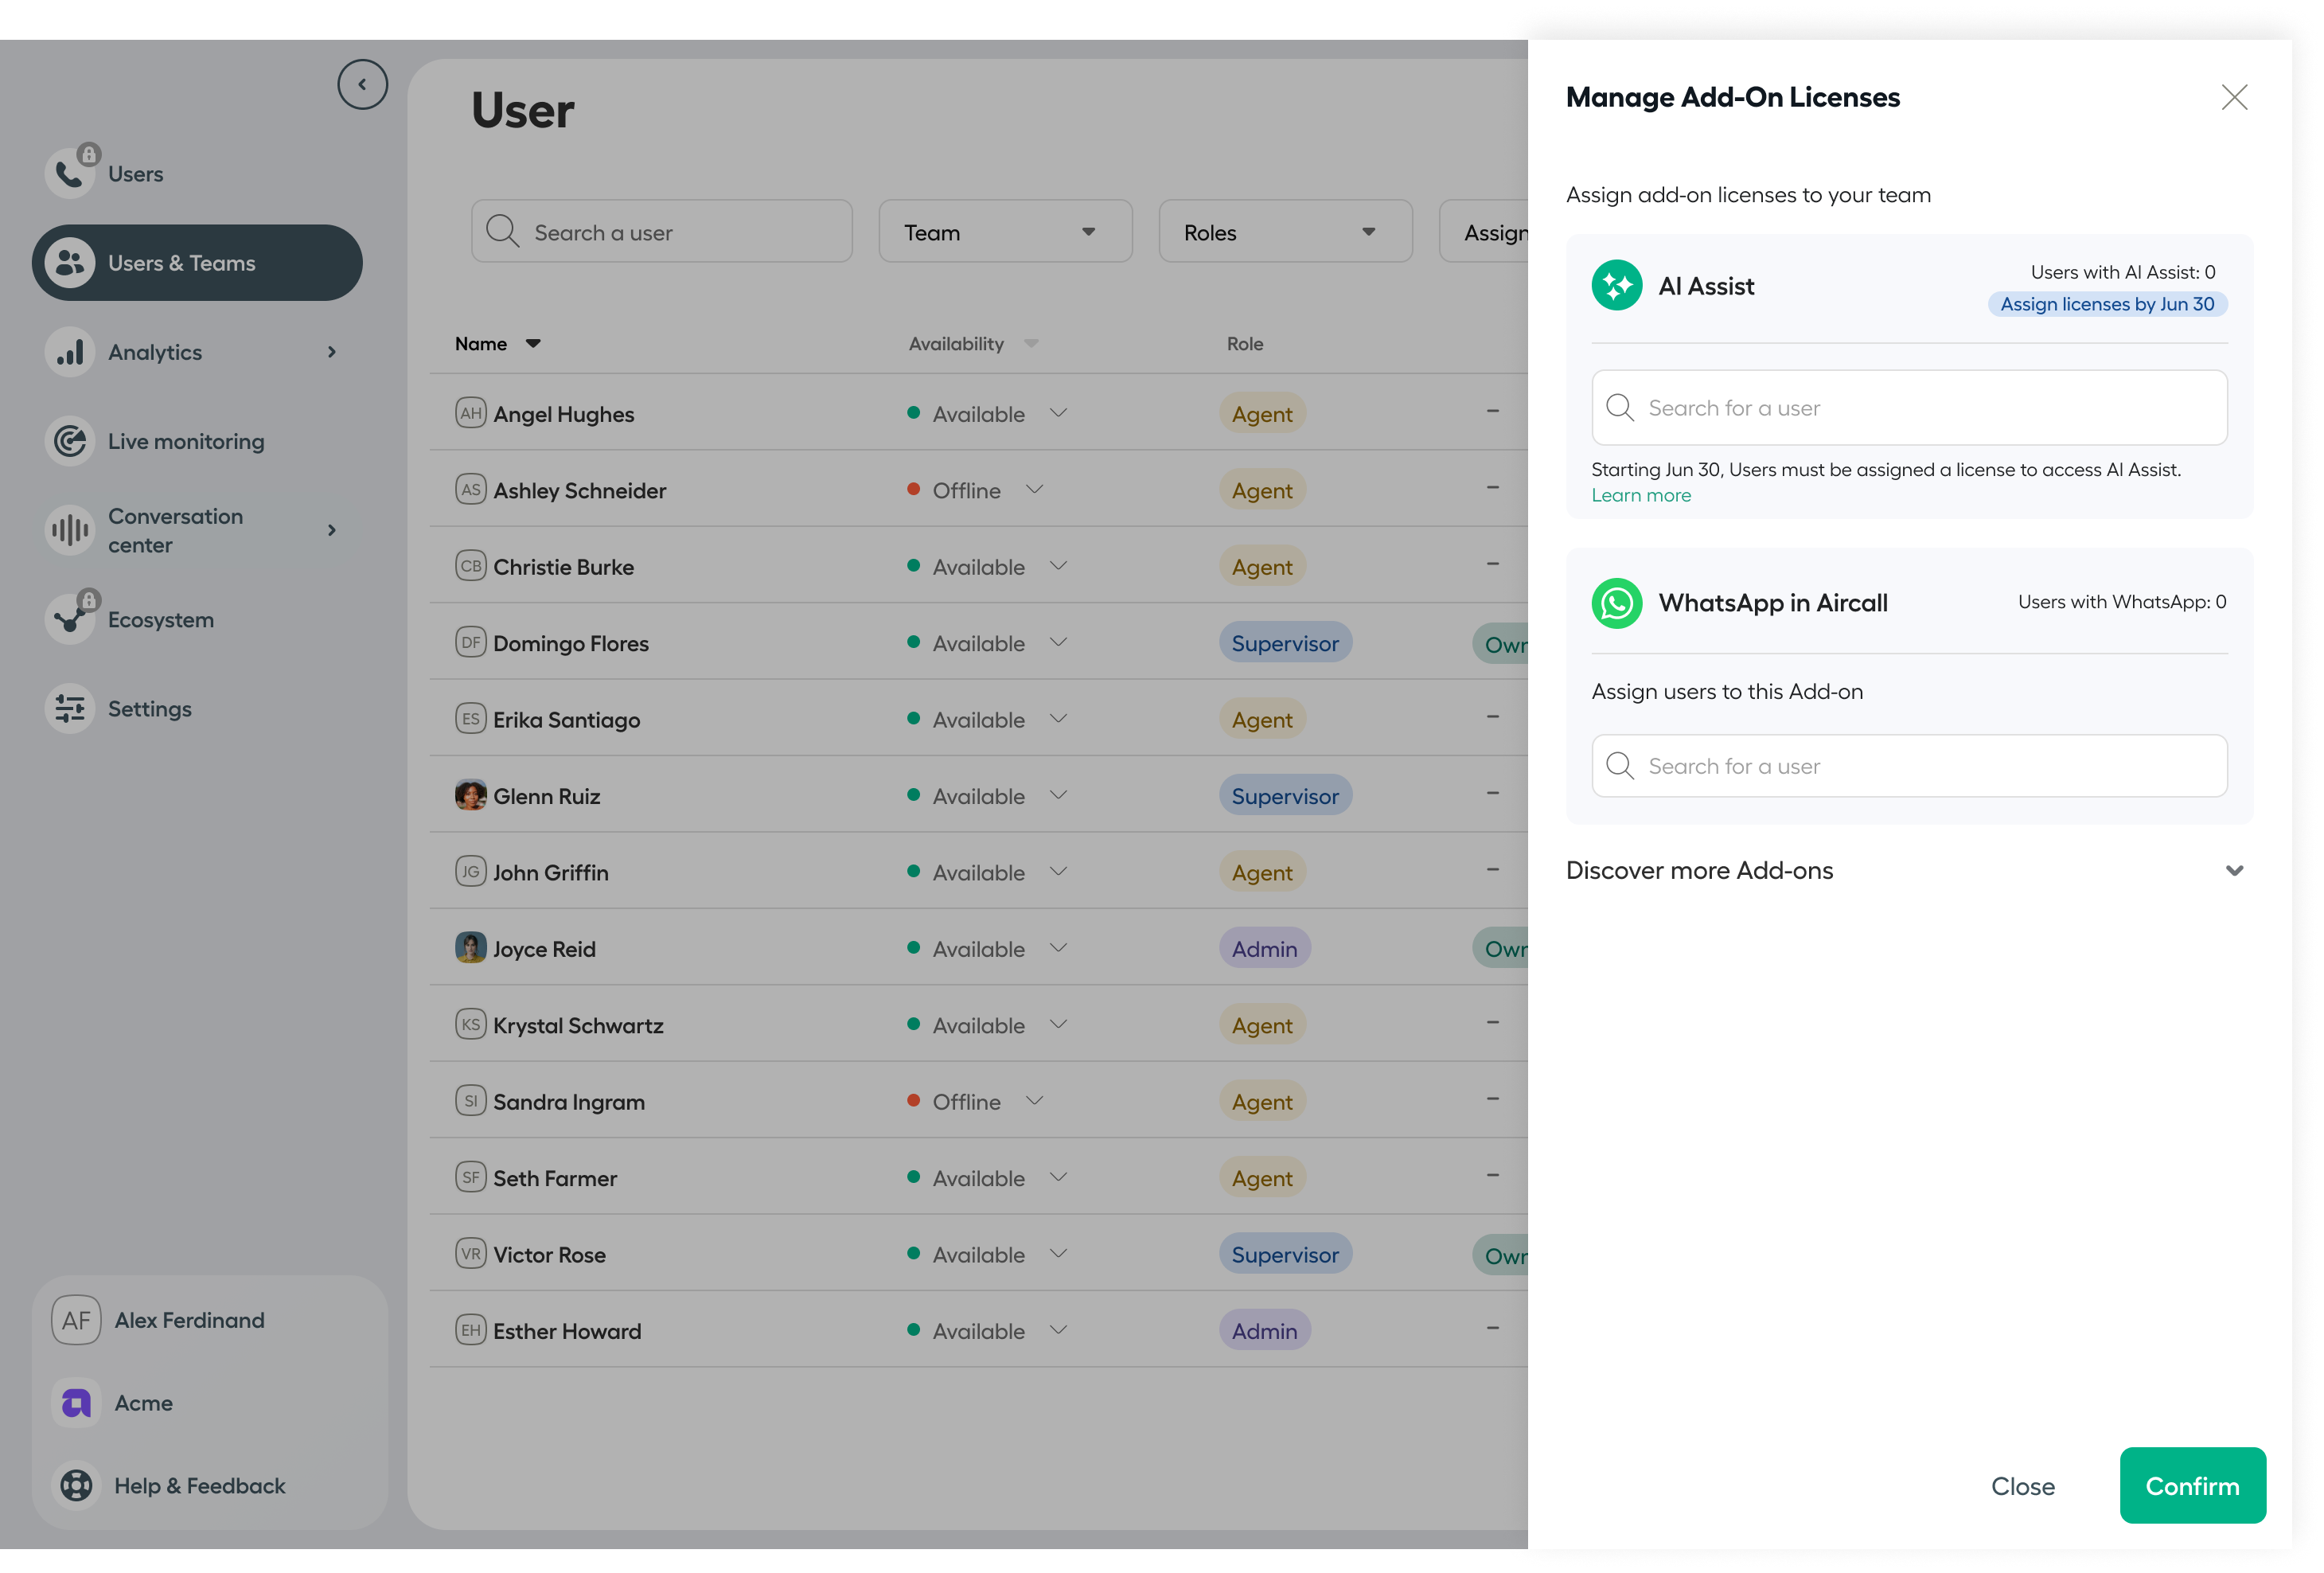Image resolution: width=2324 pixels, height=1573 pixels.
Task: Click the AF avatar of Alex Ferdinand
Action: 76,1320
